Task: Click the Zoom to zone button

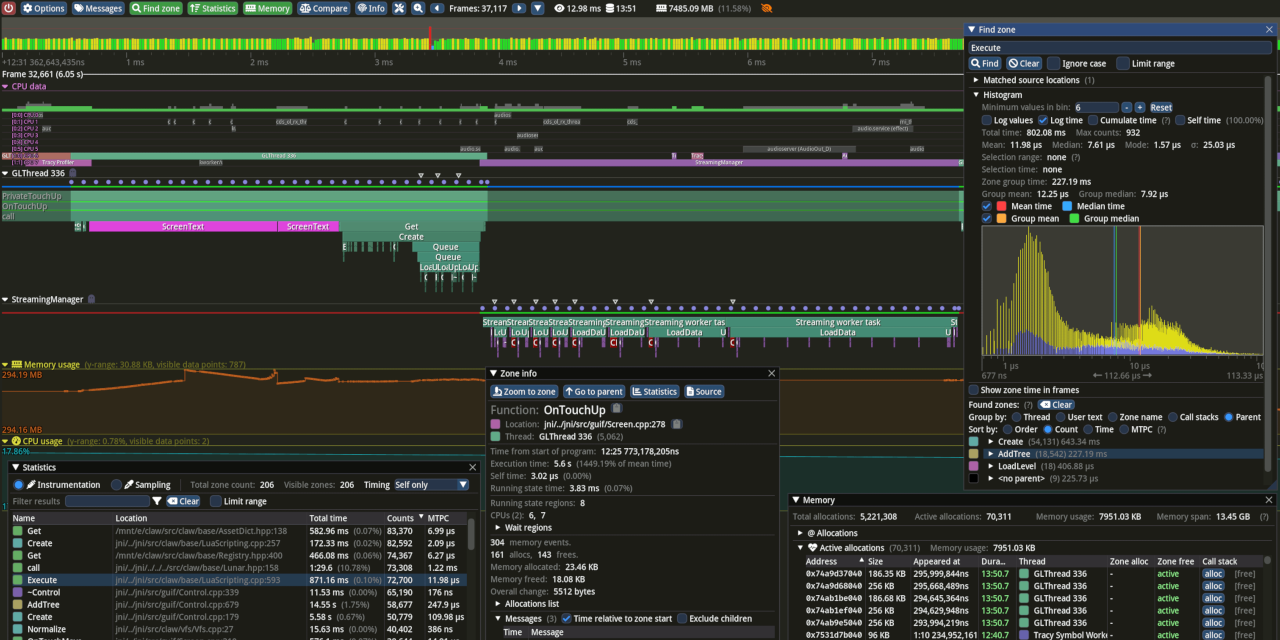Action: (524, 392)
